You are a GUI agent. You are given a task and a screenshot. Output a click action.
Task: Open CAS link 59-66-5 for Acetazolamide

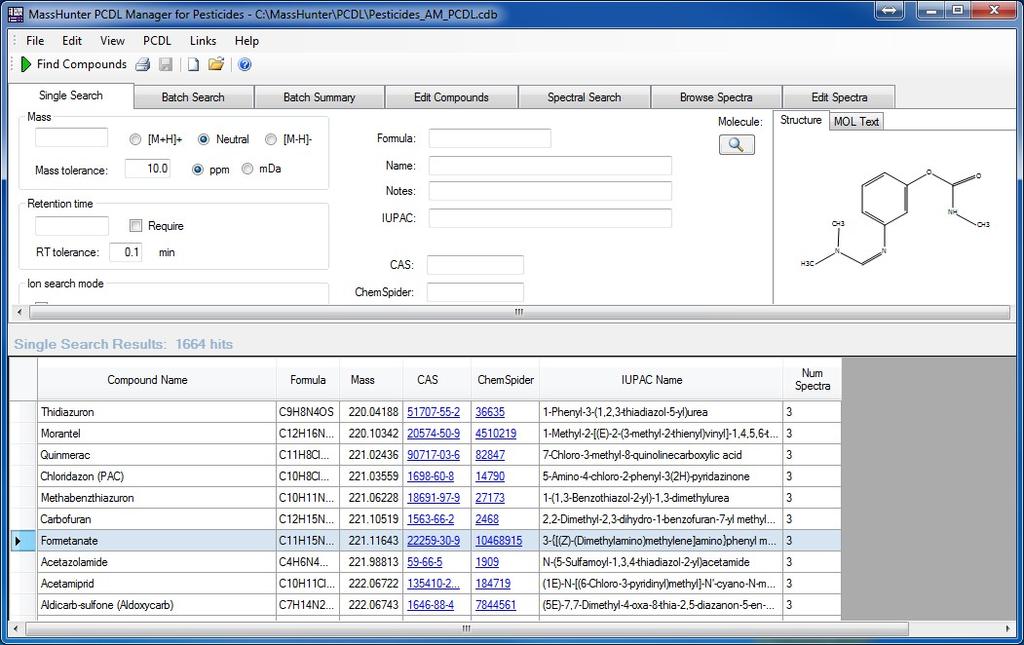(424, 562)
